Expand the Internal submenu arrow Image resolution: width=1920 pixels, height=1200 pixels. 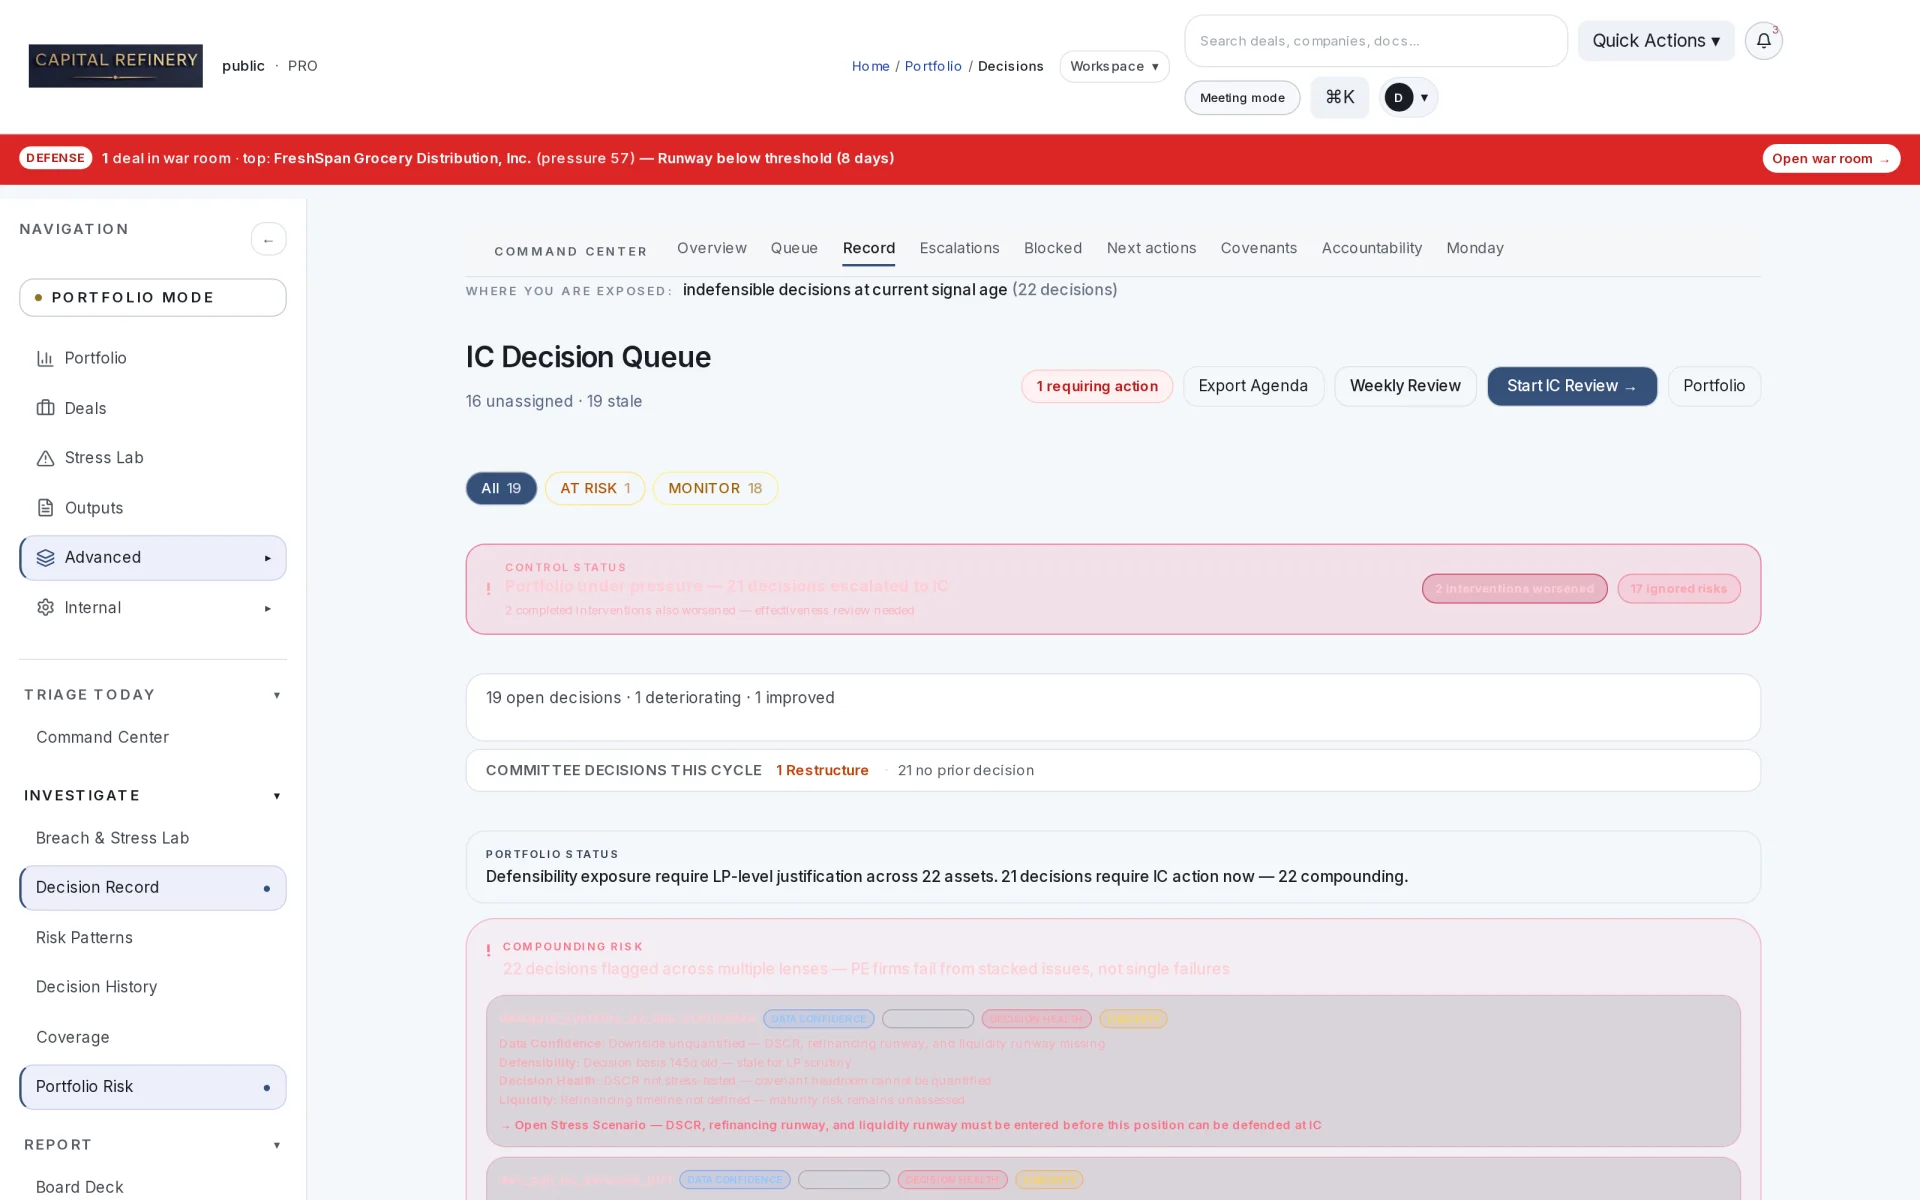(x=267, y=608)
